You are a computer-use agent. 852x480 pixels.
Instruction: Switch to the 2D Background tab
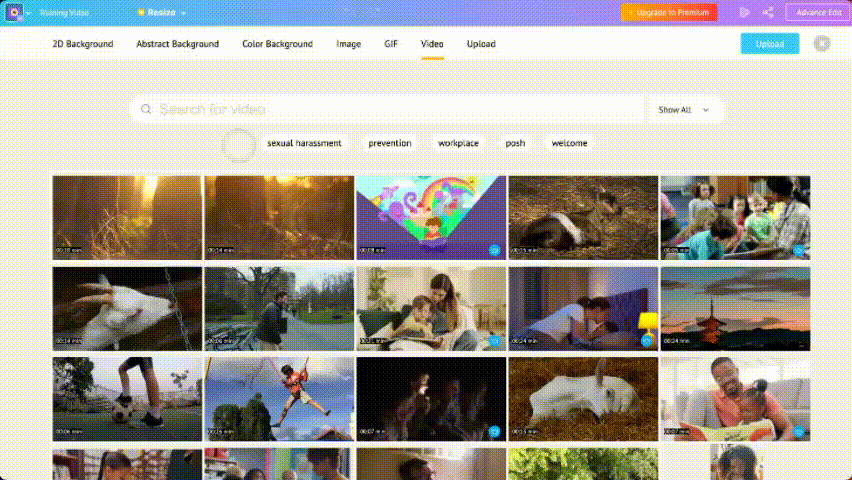click(83, 43)
